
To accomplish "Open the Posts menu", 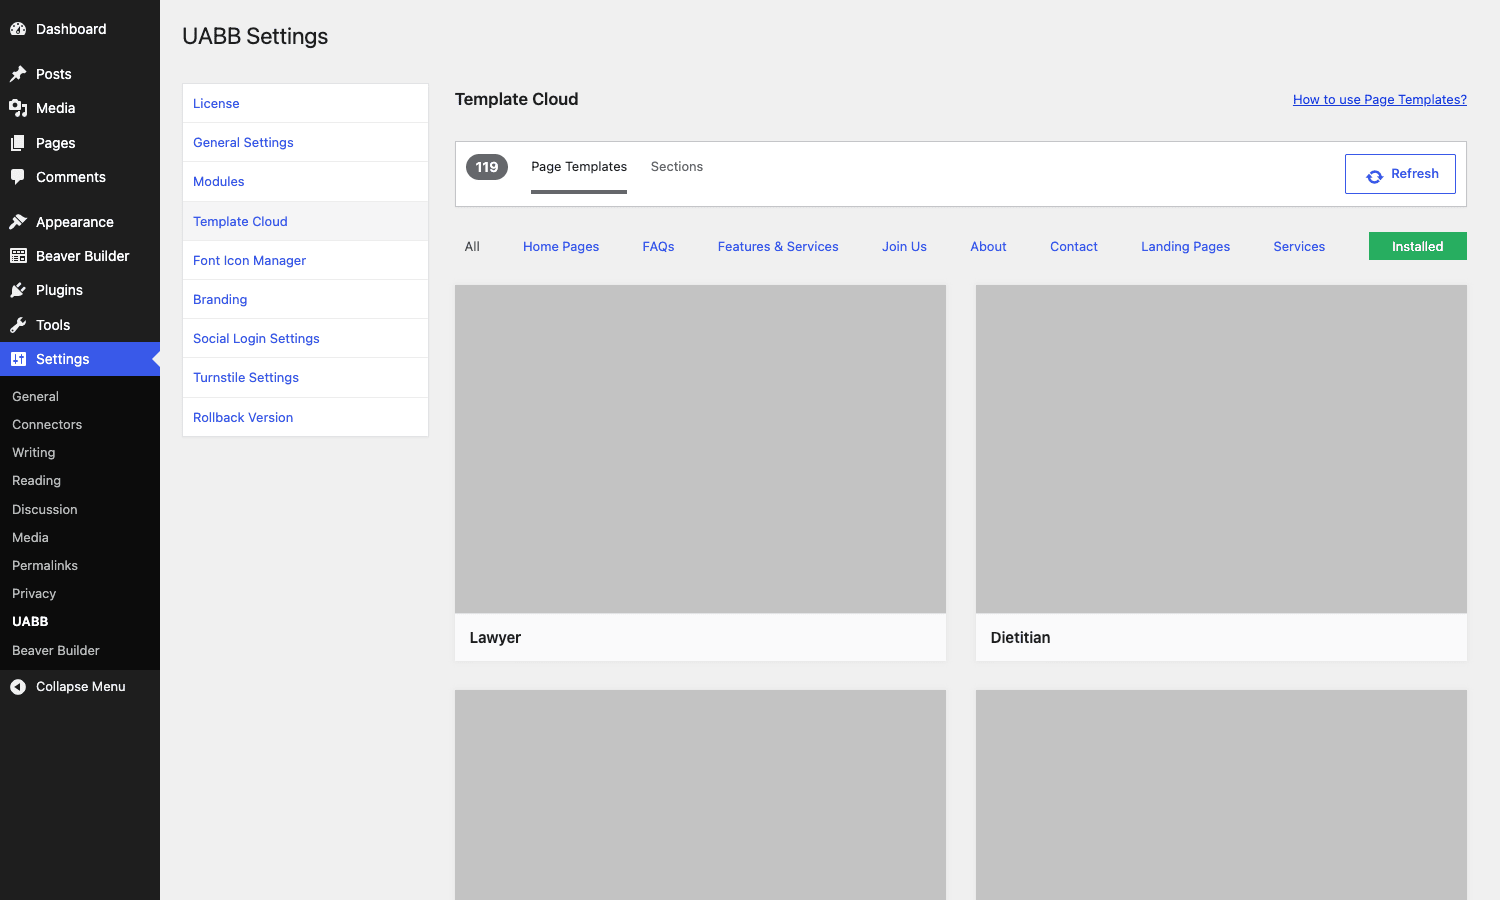I will (80, 74).
